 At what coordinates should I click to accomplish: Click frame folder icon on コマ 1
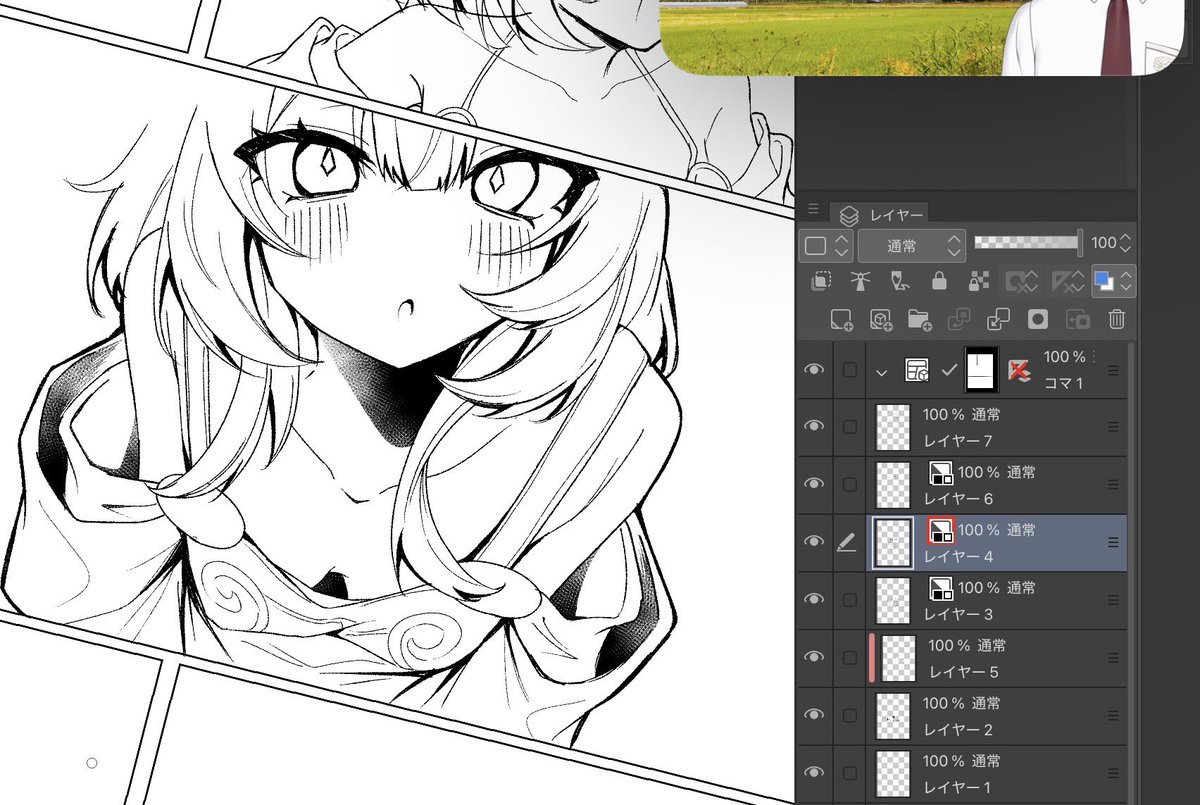pos(916,371)
